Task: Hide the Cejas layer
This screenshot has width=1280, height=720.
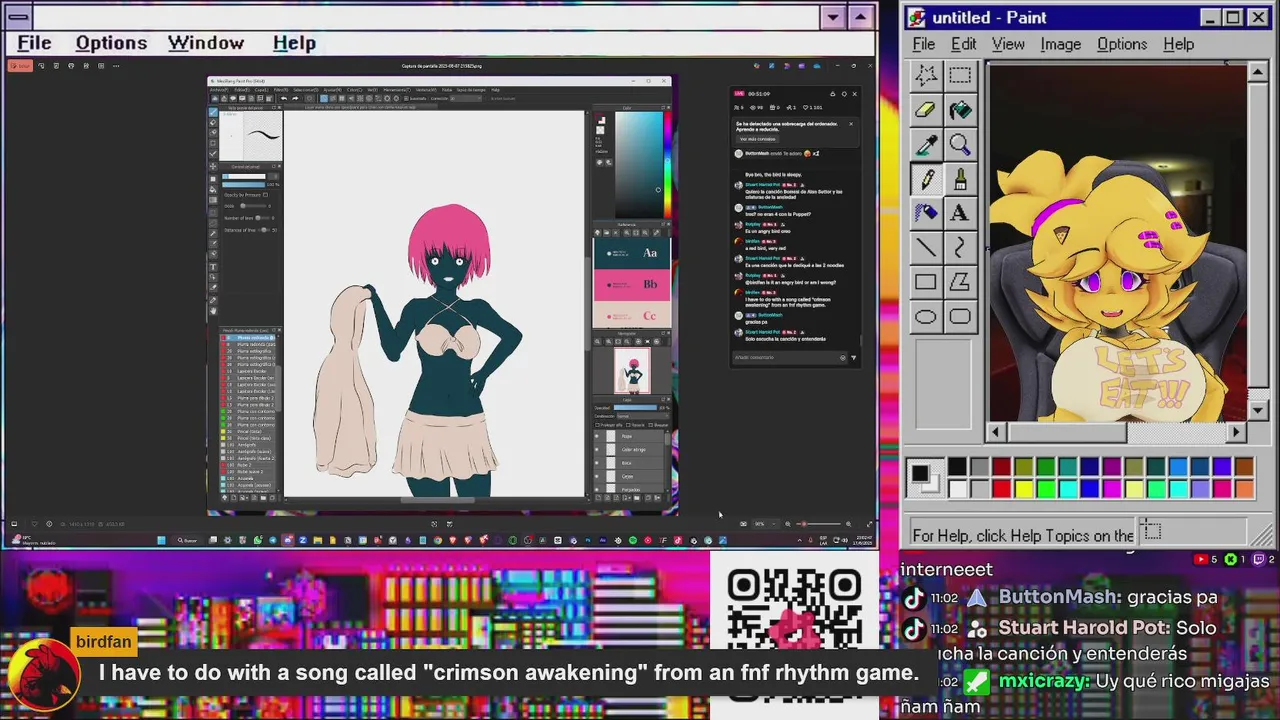Action: tap(598, 477)
